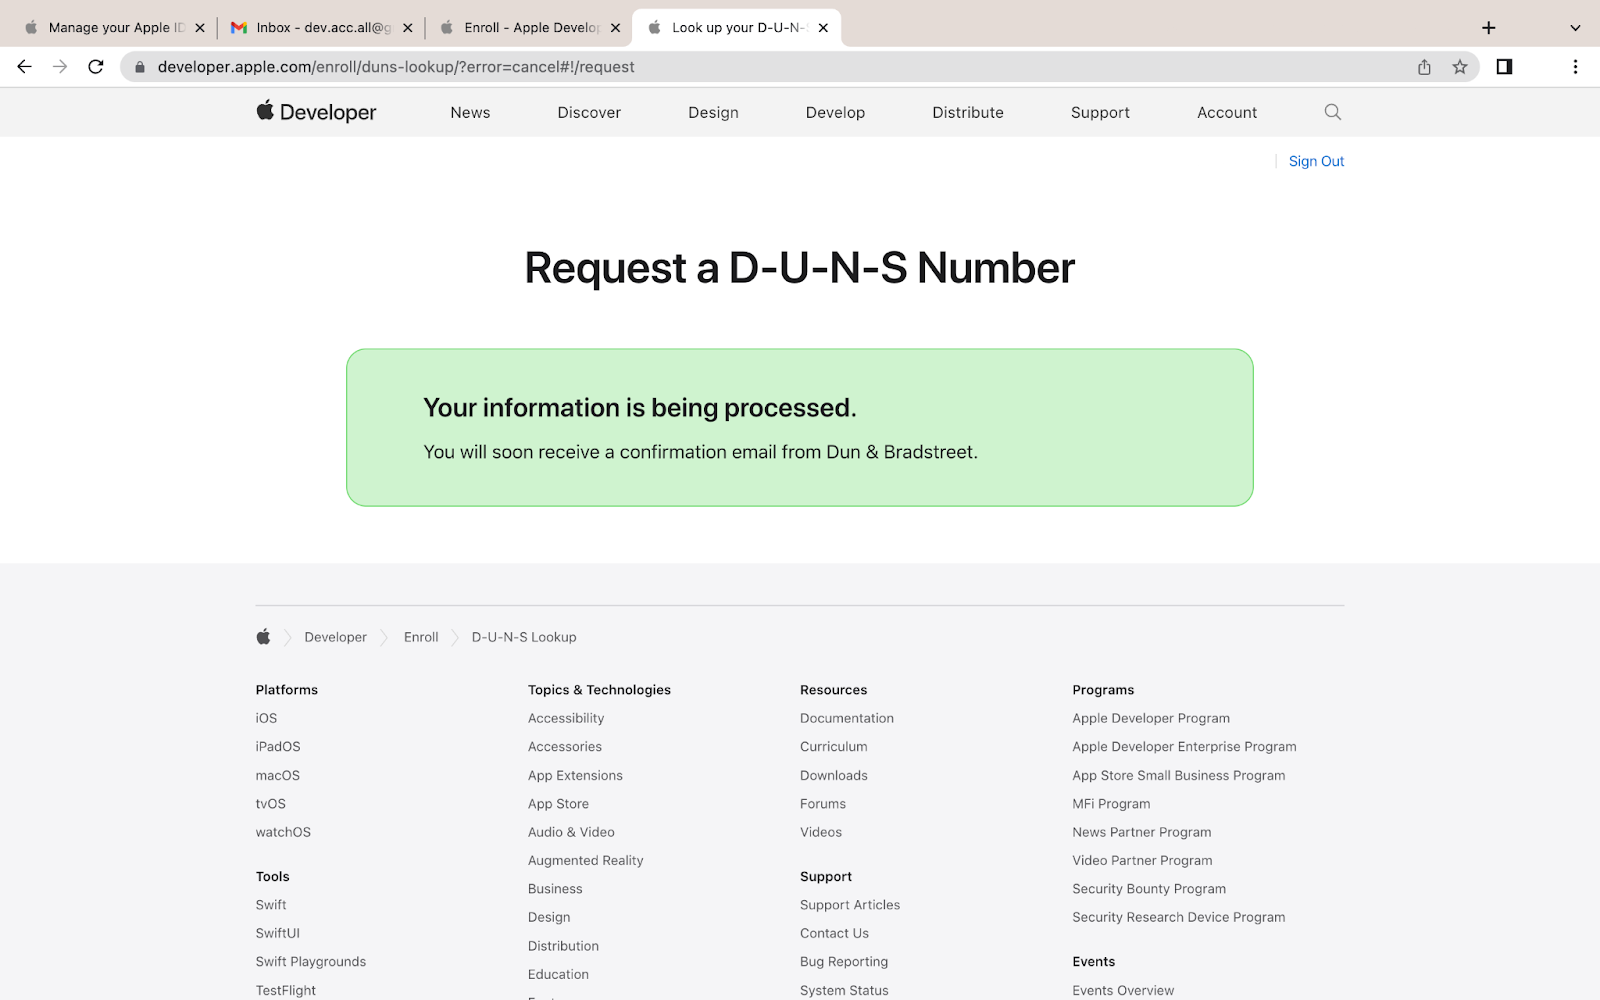Viewport: 1600px width, 1000px height.
Task: Open App Store Small Business Program link
Action: (1179, 775)
